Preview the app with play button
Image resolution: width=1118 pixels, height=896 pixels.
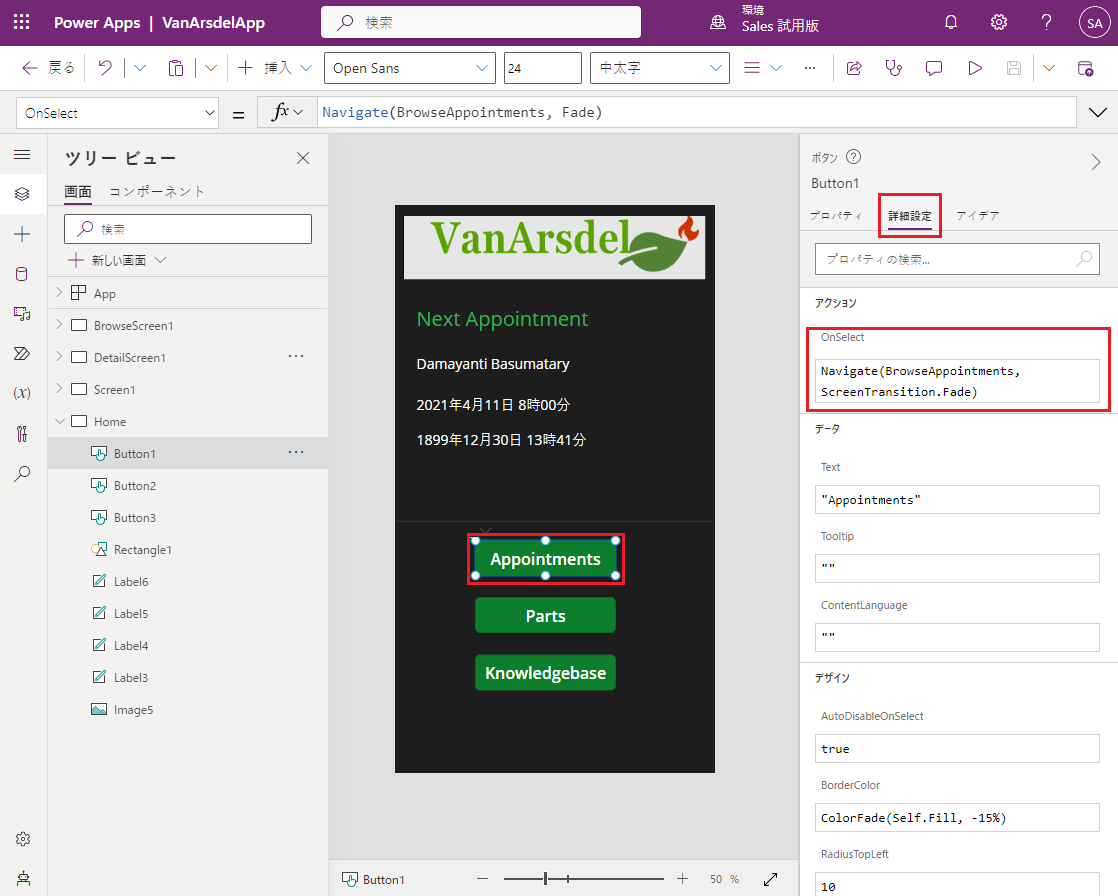coord(975,68)
